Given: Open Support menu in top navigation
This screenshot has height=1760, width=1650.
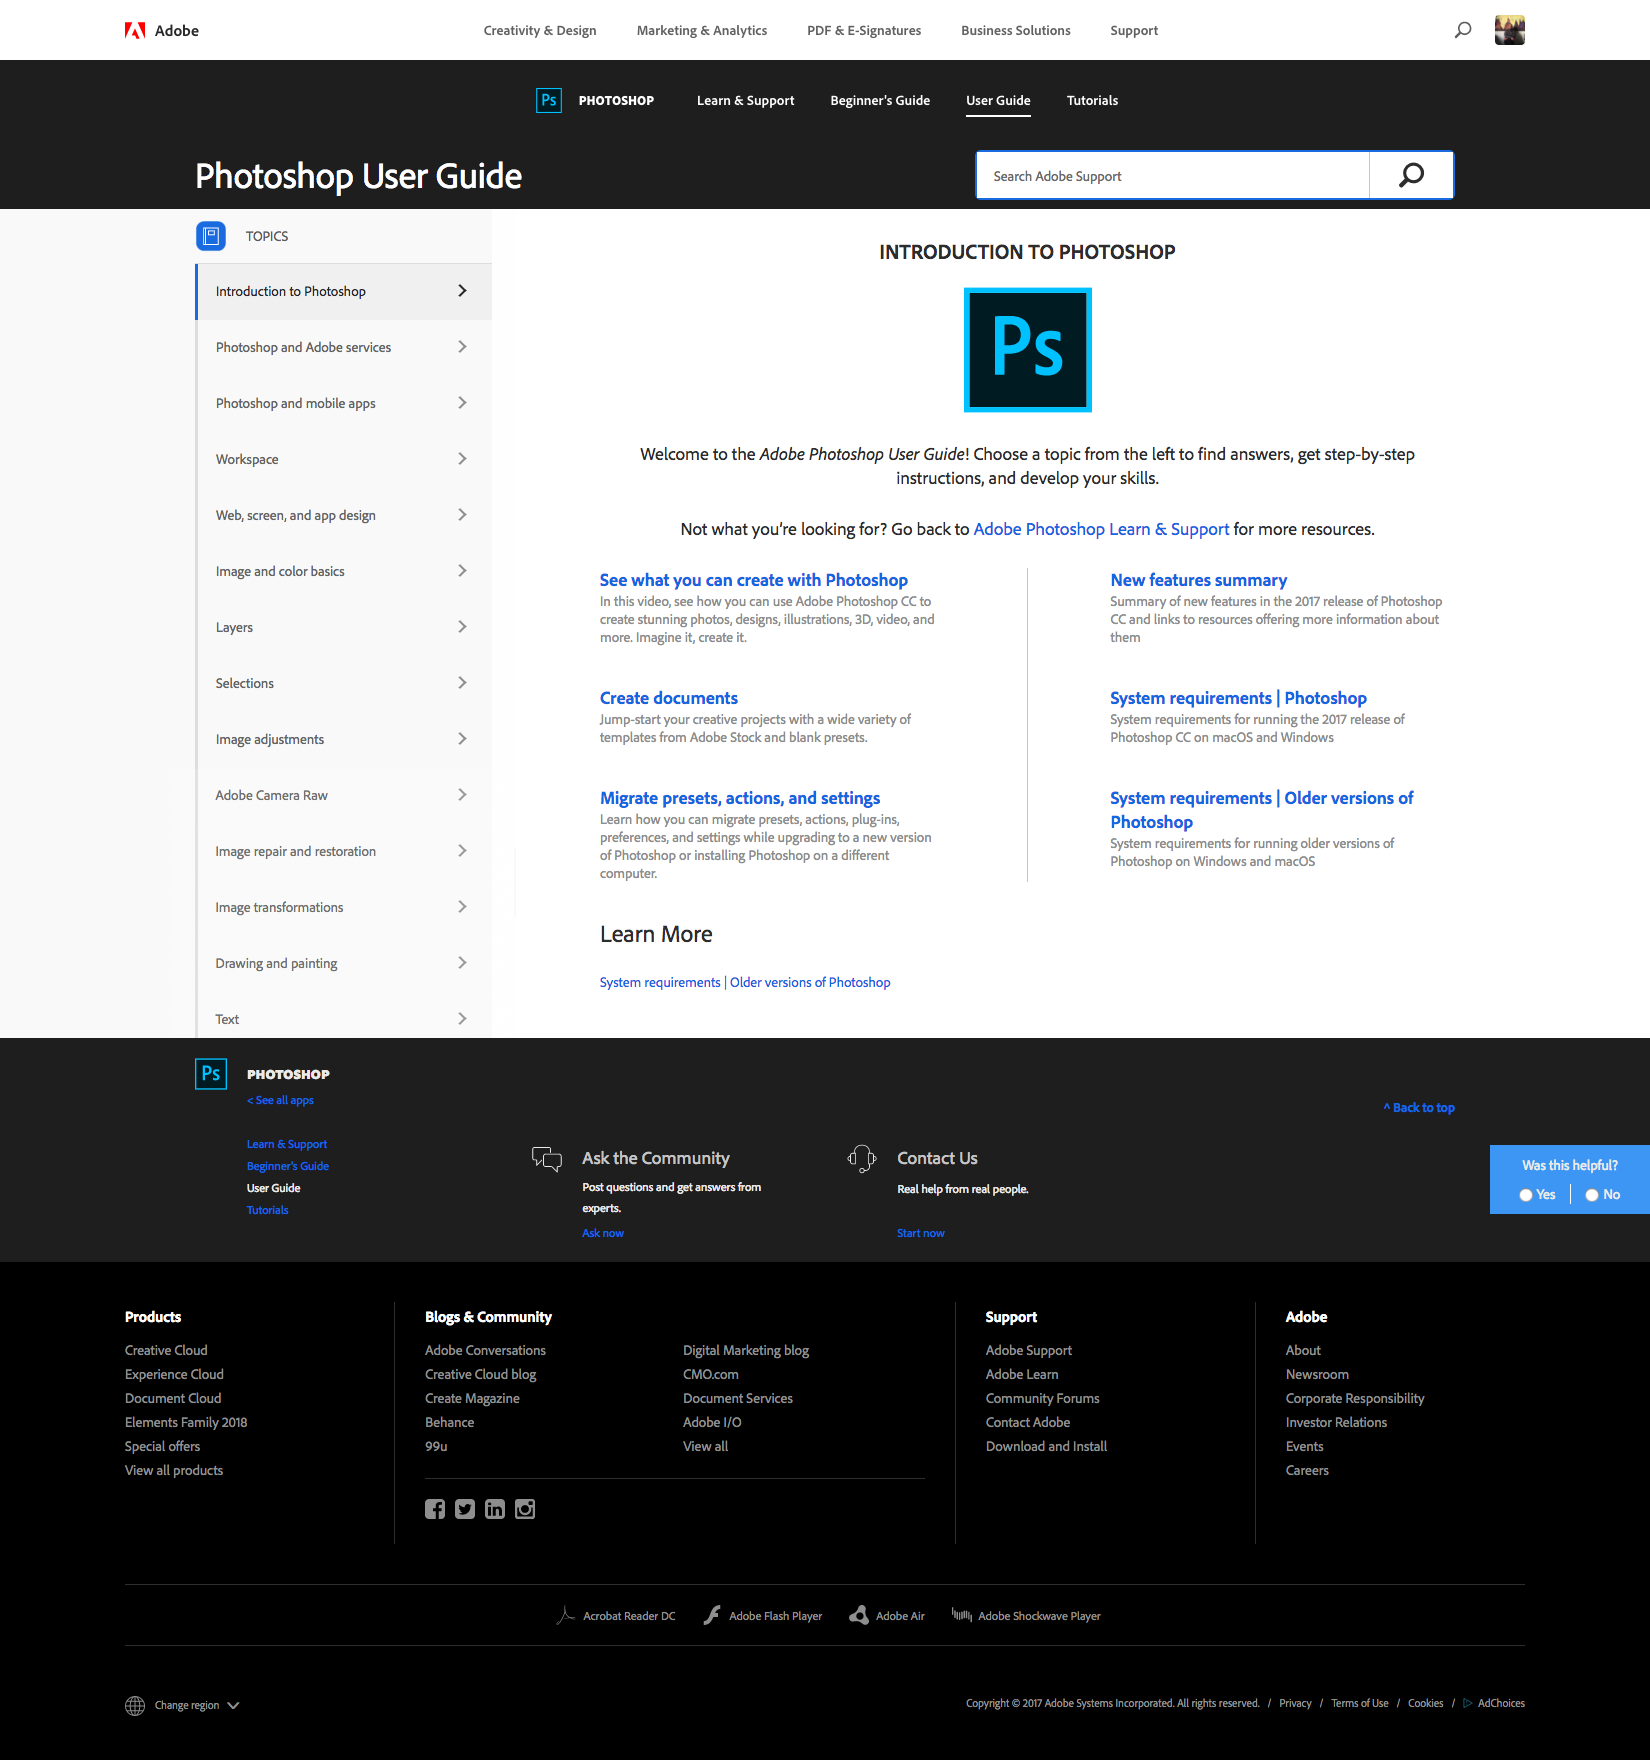Looking at the screenshot, I should [x=1134, y=30].
